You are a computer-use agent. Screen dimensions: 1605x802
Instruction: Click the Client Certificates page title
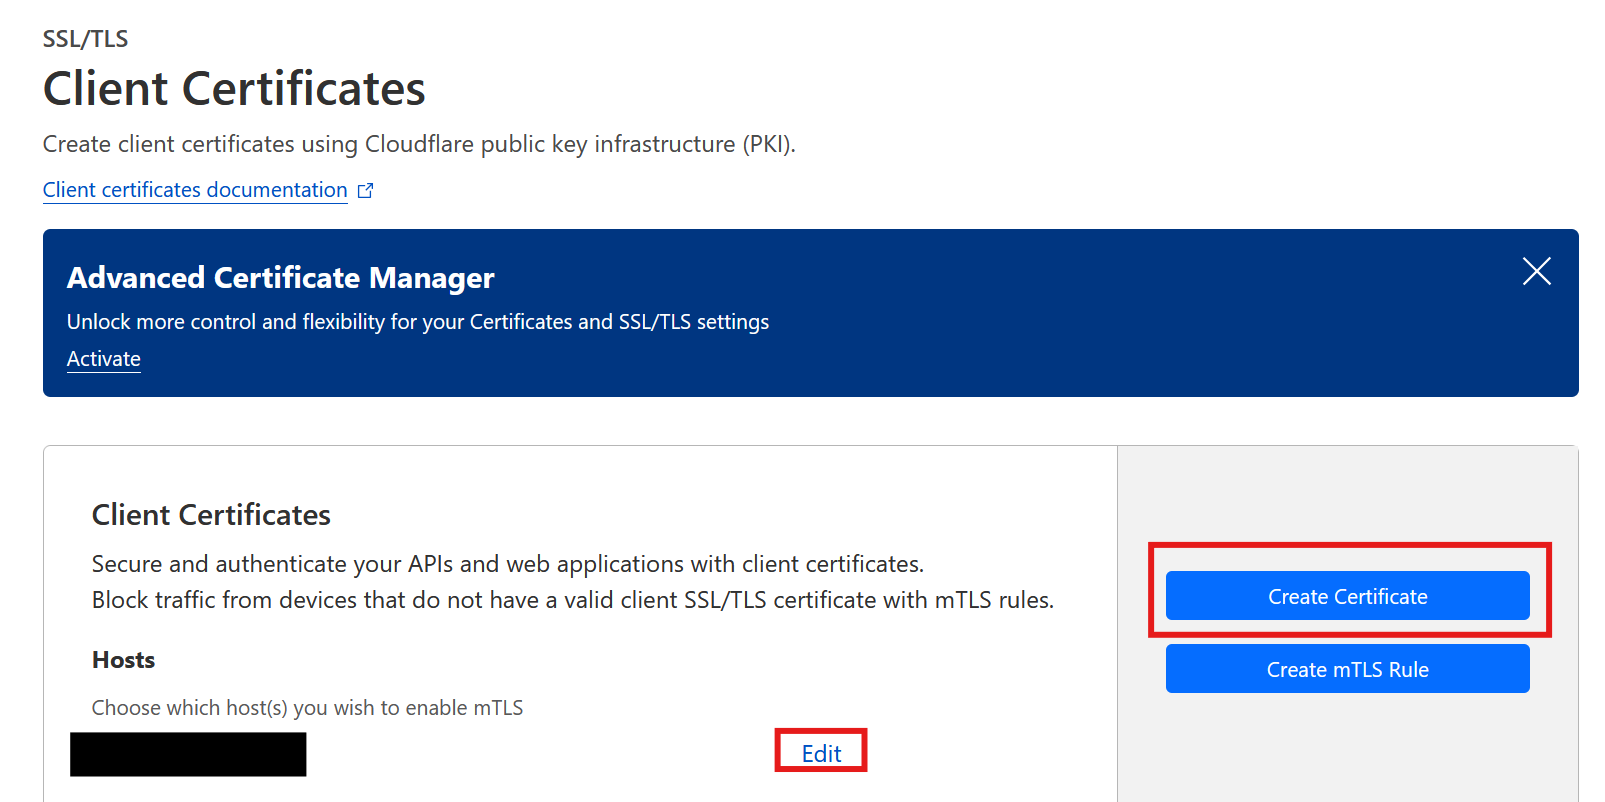[x=234, y=88]
